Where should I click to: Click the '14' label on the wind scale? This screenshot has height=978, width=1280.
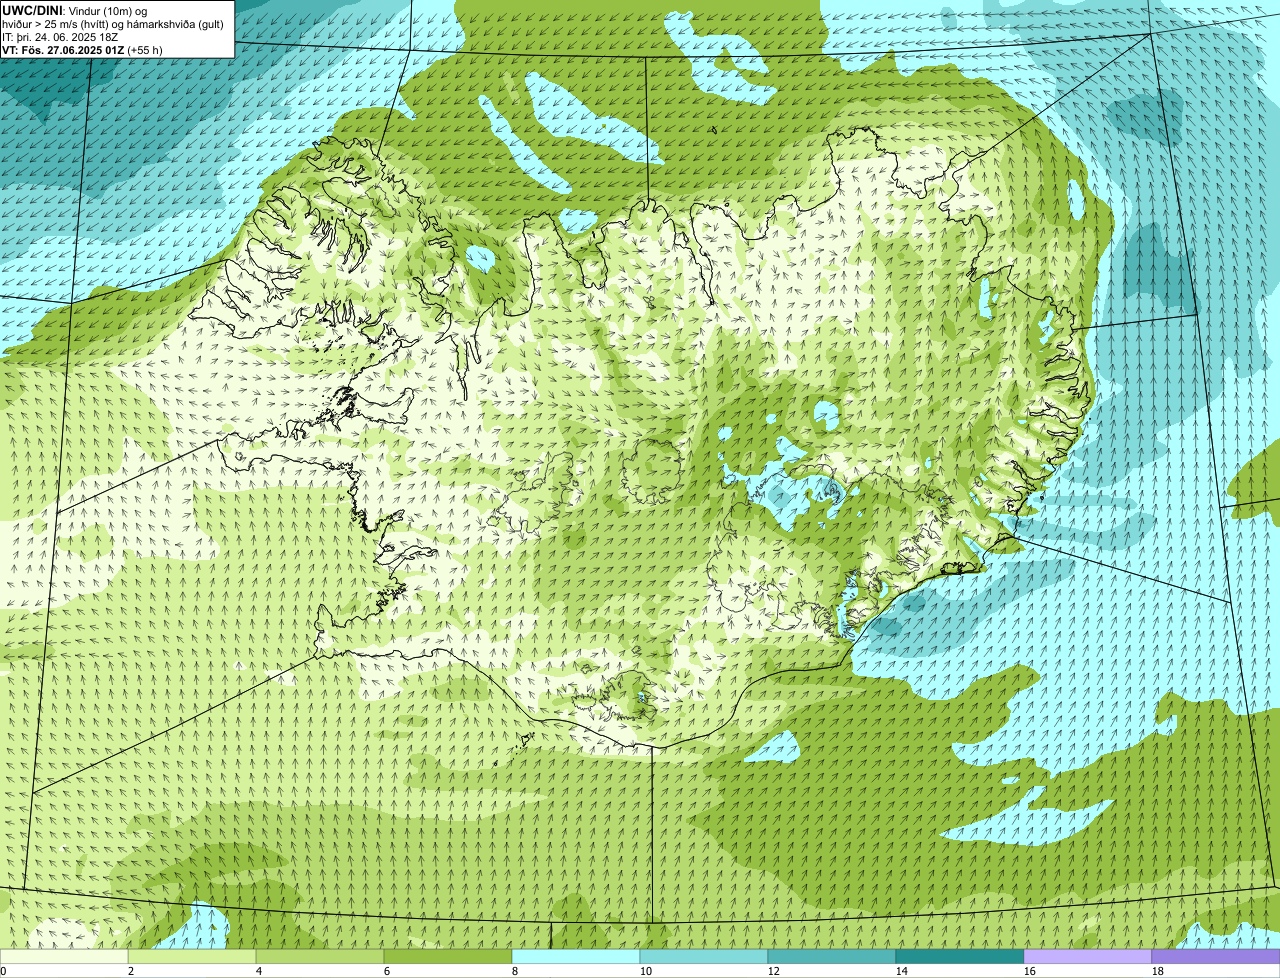tap(902, 971)
